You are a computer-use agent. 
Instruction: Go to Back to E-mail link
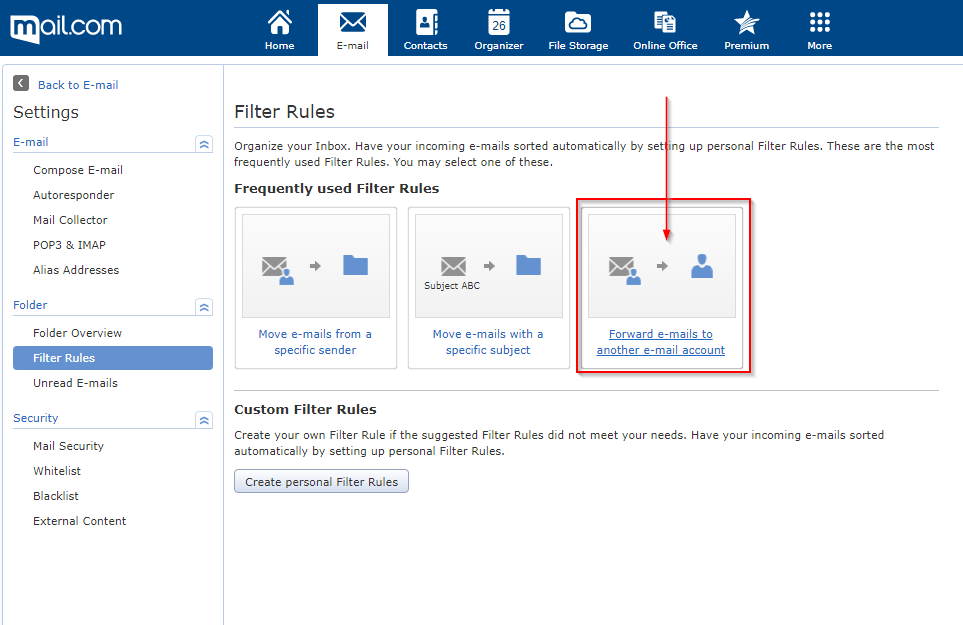click(x=78, y=85)
